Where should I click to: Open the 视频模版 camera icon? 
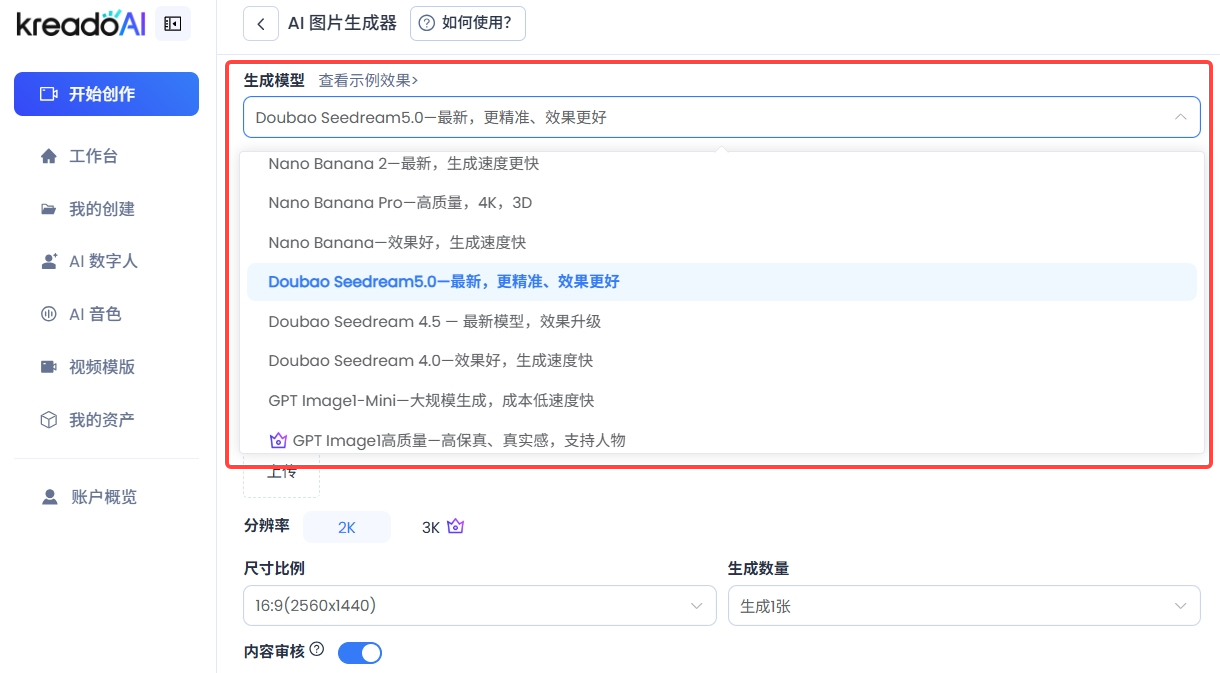(x=48, y=367)
